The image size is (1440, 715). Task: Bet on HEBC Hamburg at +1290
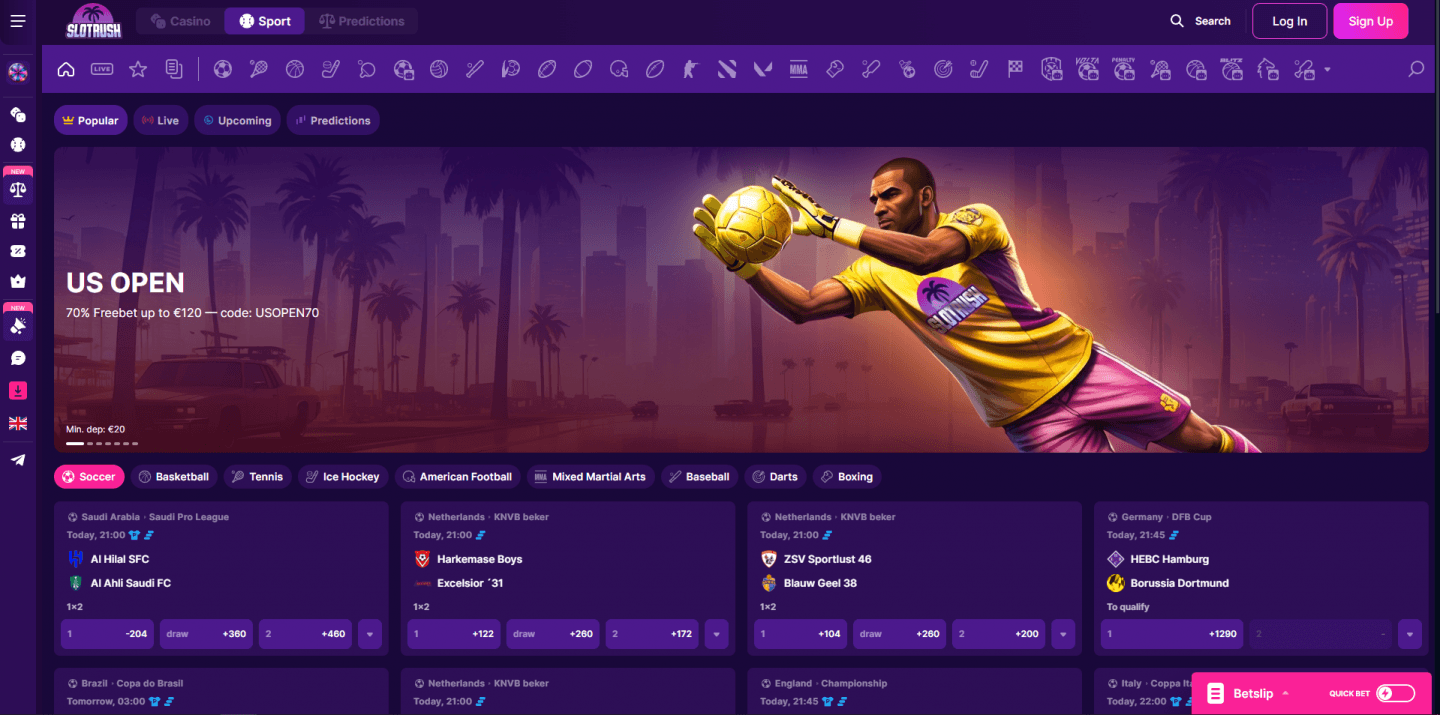[x=1172, y=634]
